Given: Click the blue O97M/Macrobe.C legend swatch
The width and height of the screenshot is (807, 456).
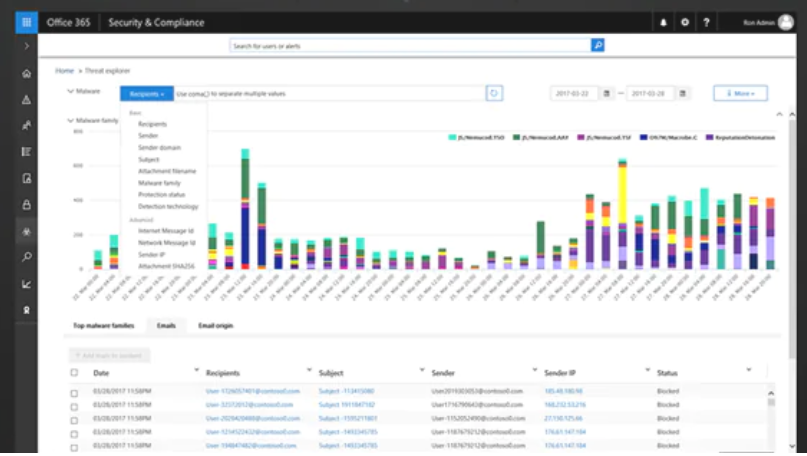Looking at the screenshot, I should click(643, 137).
